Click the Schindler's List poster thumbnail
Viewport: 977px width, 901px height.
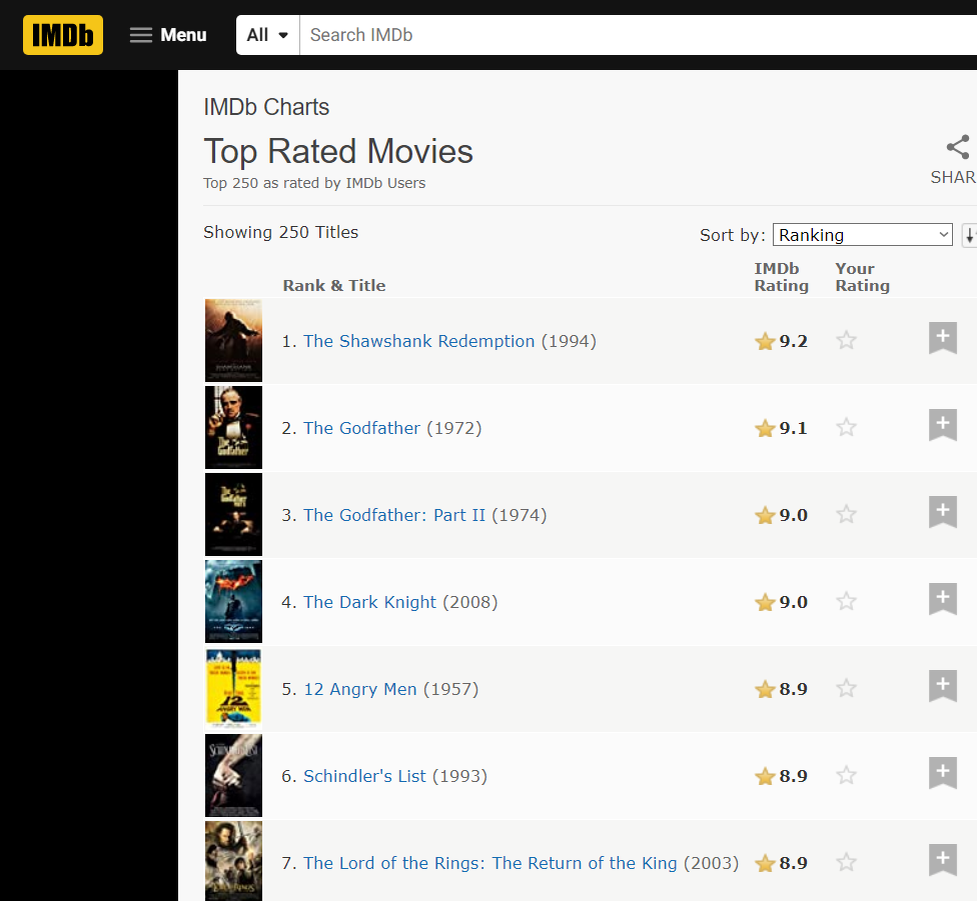234,775
